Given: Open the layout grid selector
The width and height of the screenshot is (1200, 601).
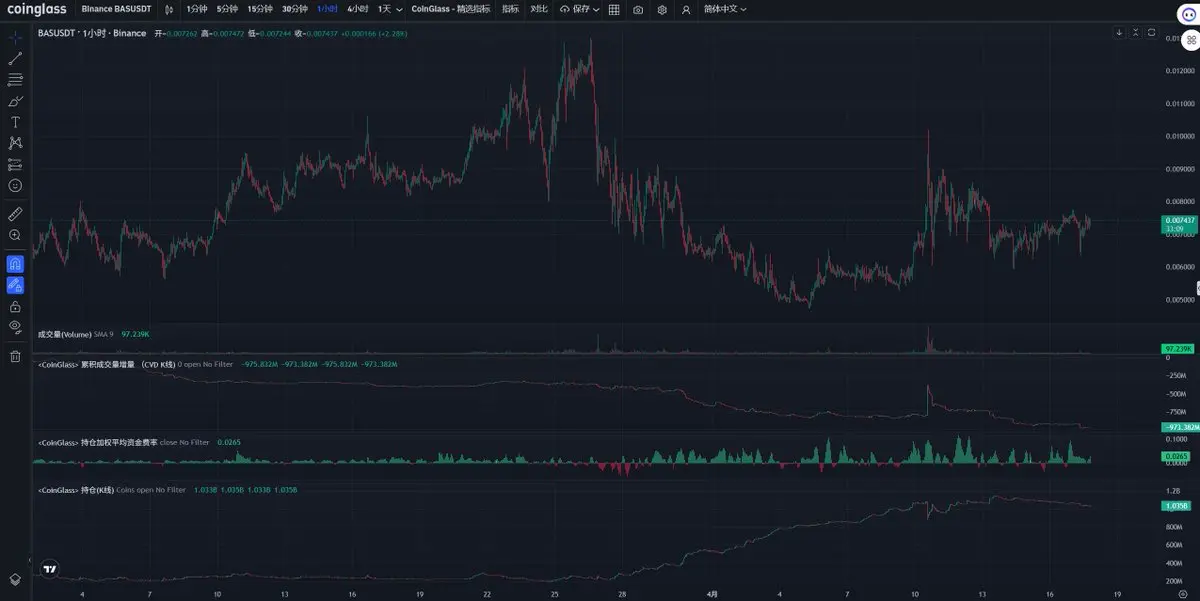Looking at the screenshot, I should [x=614, y=9].
